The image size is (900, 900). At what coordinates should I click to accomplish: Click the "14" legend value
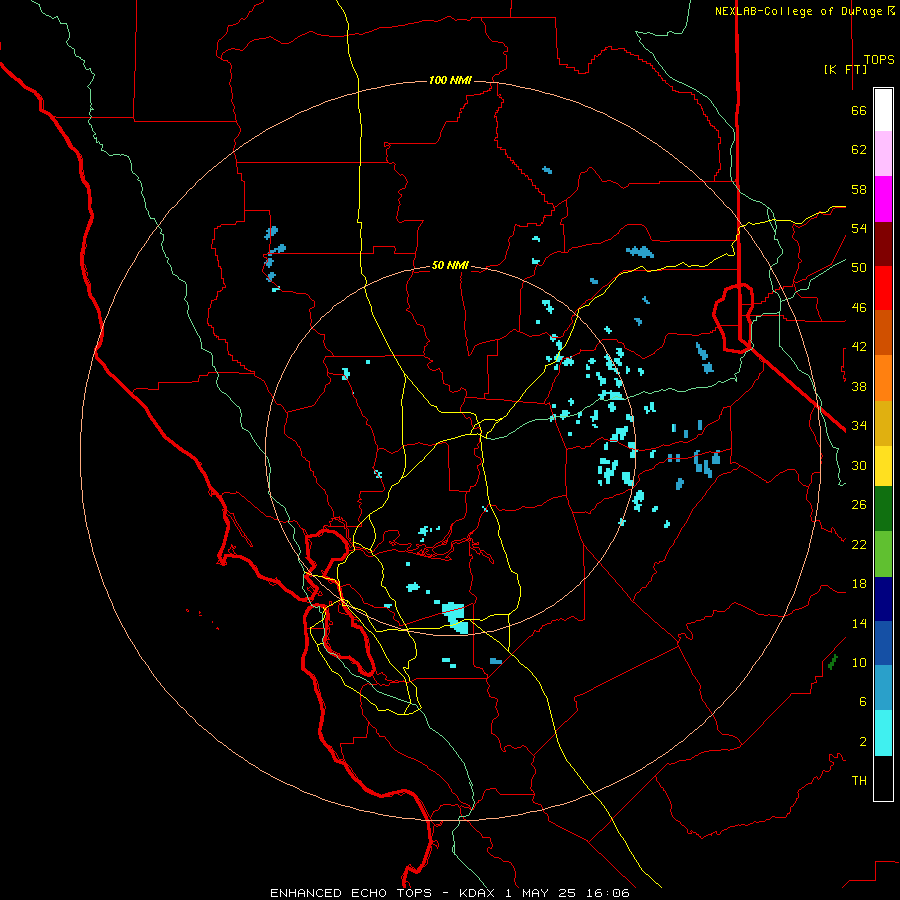[x=859, y=623]
